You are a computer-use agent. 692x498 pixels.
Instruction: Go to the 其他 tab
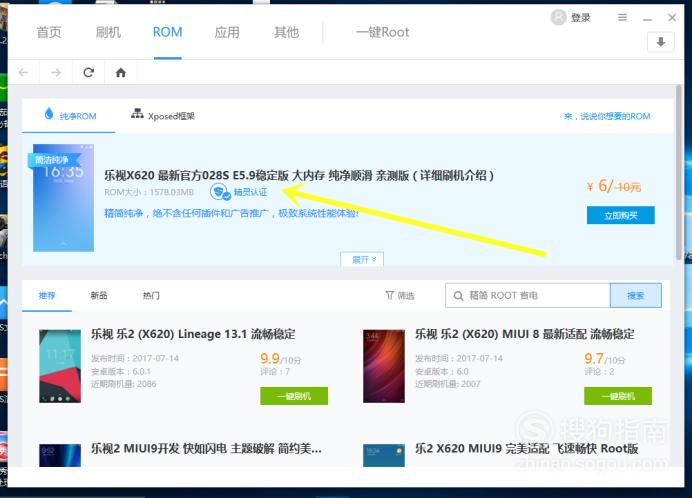[286, 32]
